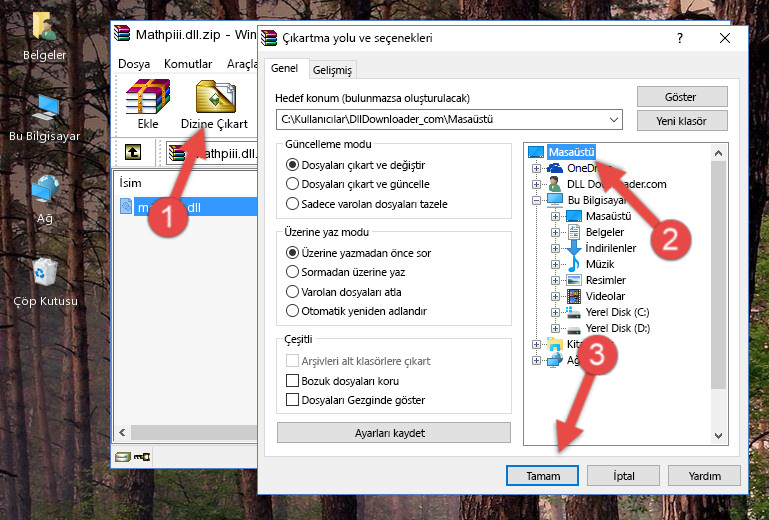Screen dimensions: 769x520
Task: Expand Belgeler tree node
Action: click(555, 233)
